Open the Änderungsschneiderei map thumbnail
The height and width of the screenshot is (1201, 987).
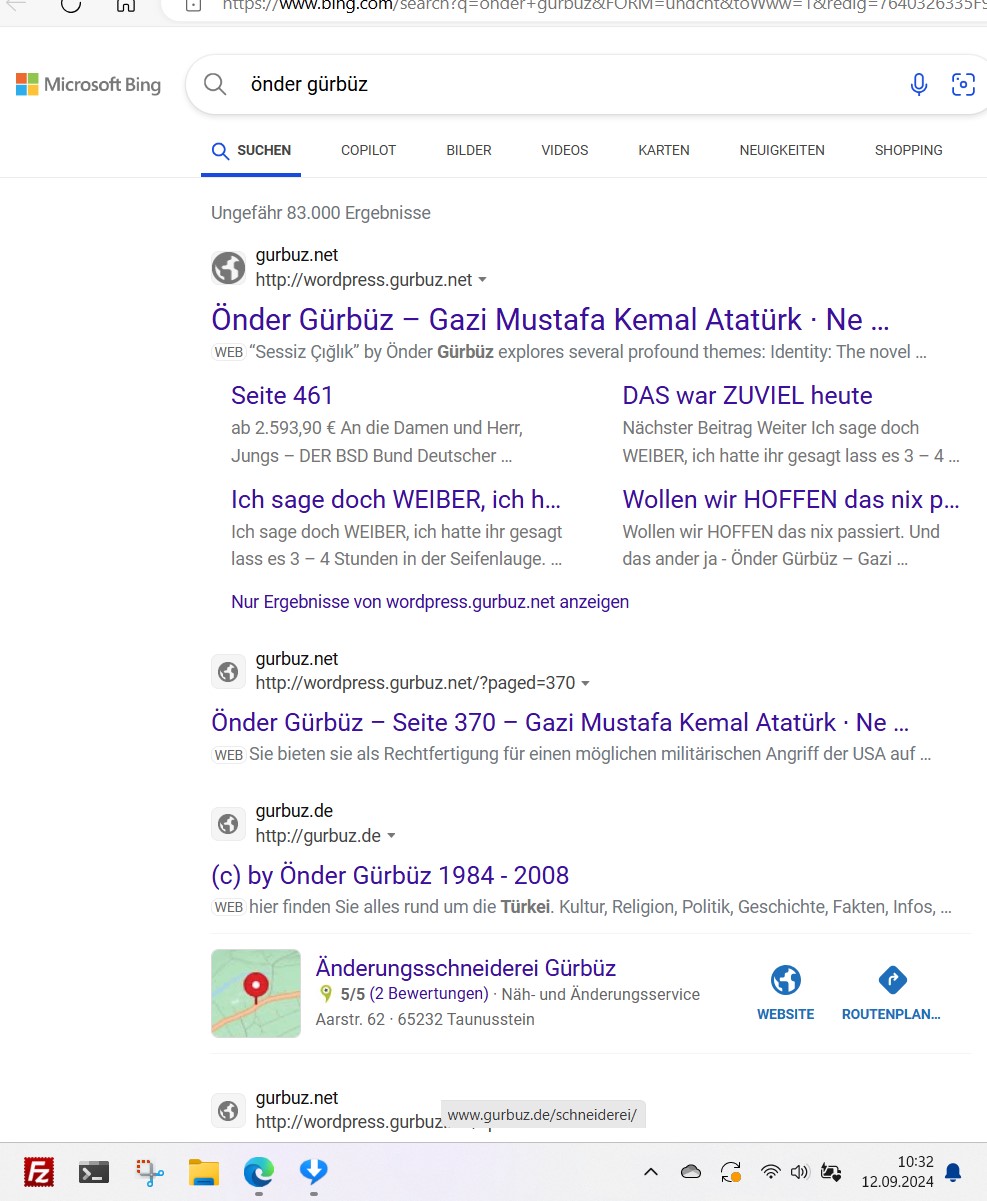[x=256, y=993]
